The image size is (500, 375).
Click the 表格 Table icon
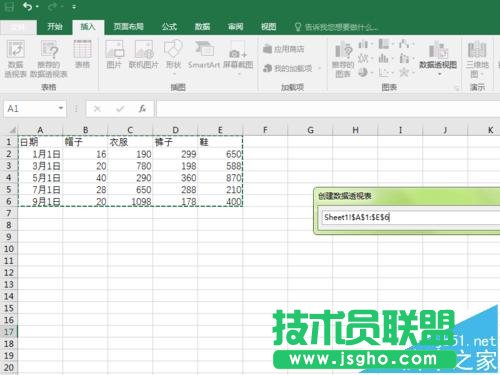click(82, 54)
